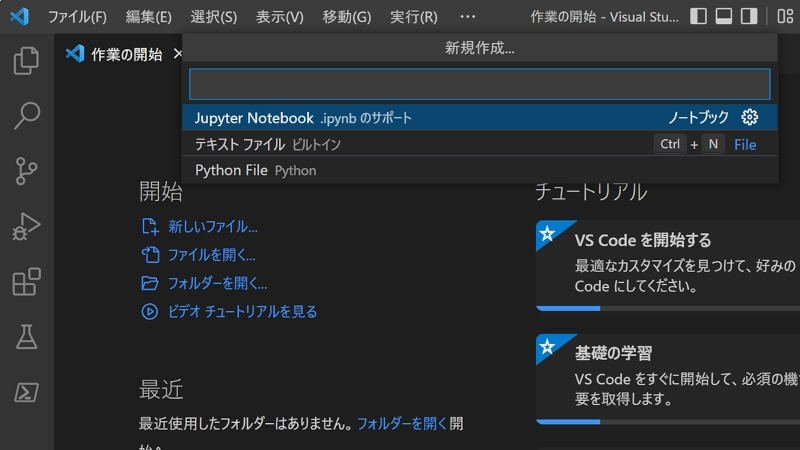Screen dimensions: 800x450
Task: Choose テキスト ファイル option
Action: tap(480, 144)
